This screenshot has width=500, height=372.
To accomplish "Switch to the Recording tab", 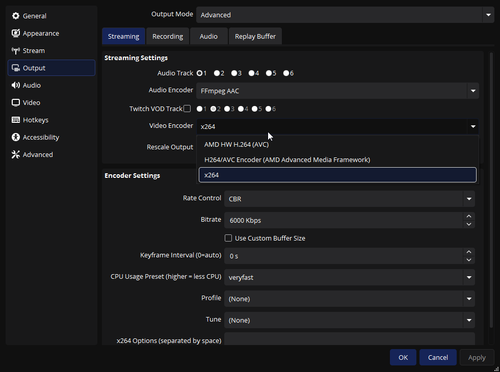I will click(168, 36).
